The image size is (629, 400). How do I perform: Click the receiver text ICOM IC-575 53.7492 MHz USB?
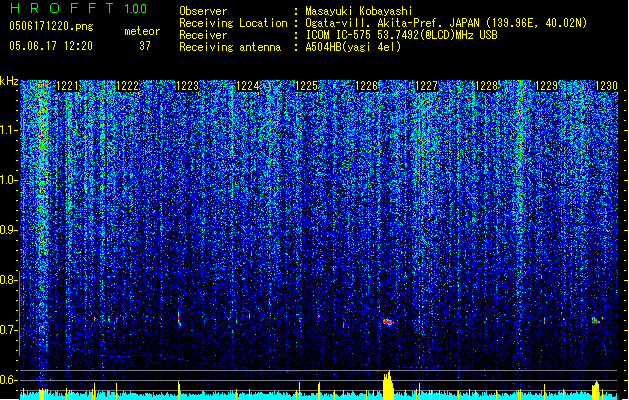point(402,35)
